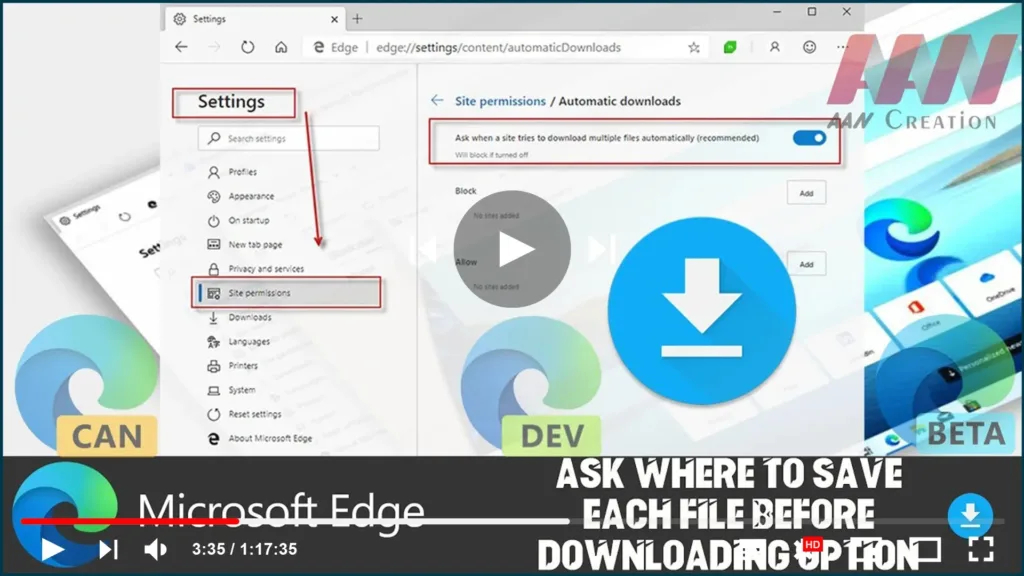Viewport: 1024px width, 576px height.
Task: Mute the video volume speaker icon
Action: point(155,548)
